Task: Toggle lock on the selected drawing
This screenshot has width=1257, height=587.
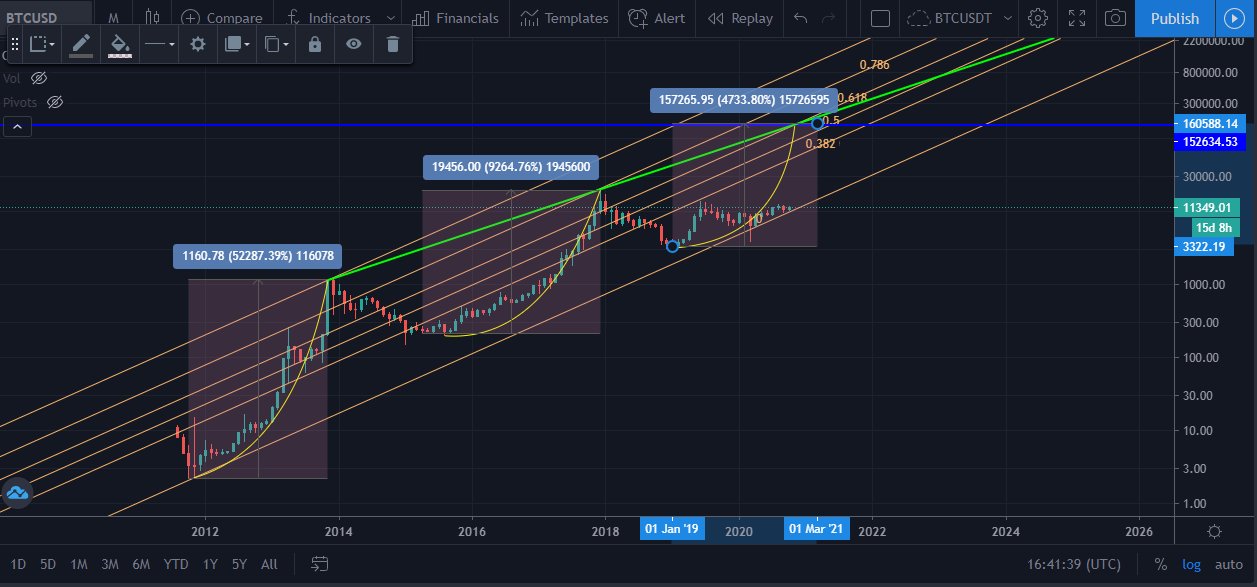Action: tap(315, 44)
